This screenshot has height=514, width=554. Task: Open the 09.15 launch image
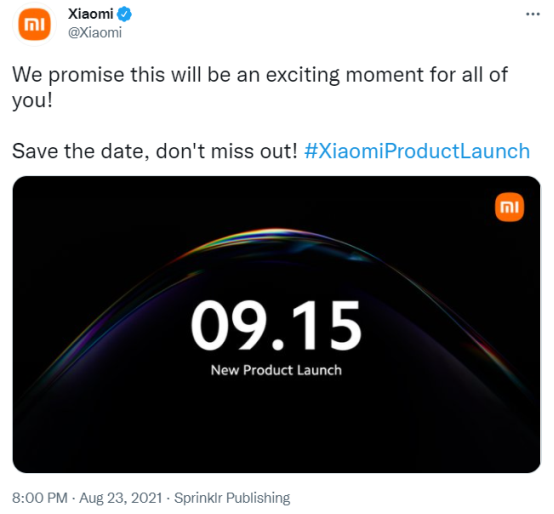276,324
